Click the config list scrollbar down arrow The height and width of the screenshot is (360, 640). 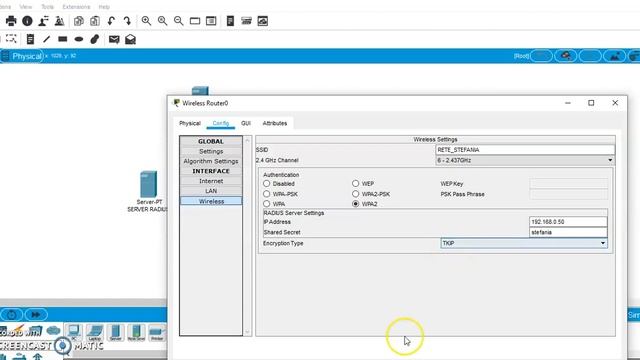tap(247, 332)
